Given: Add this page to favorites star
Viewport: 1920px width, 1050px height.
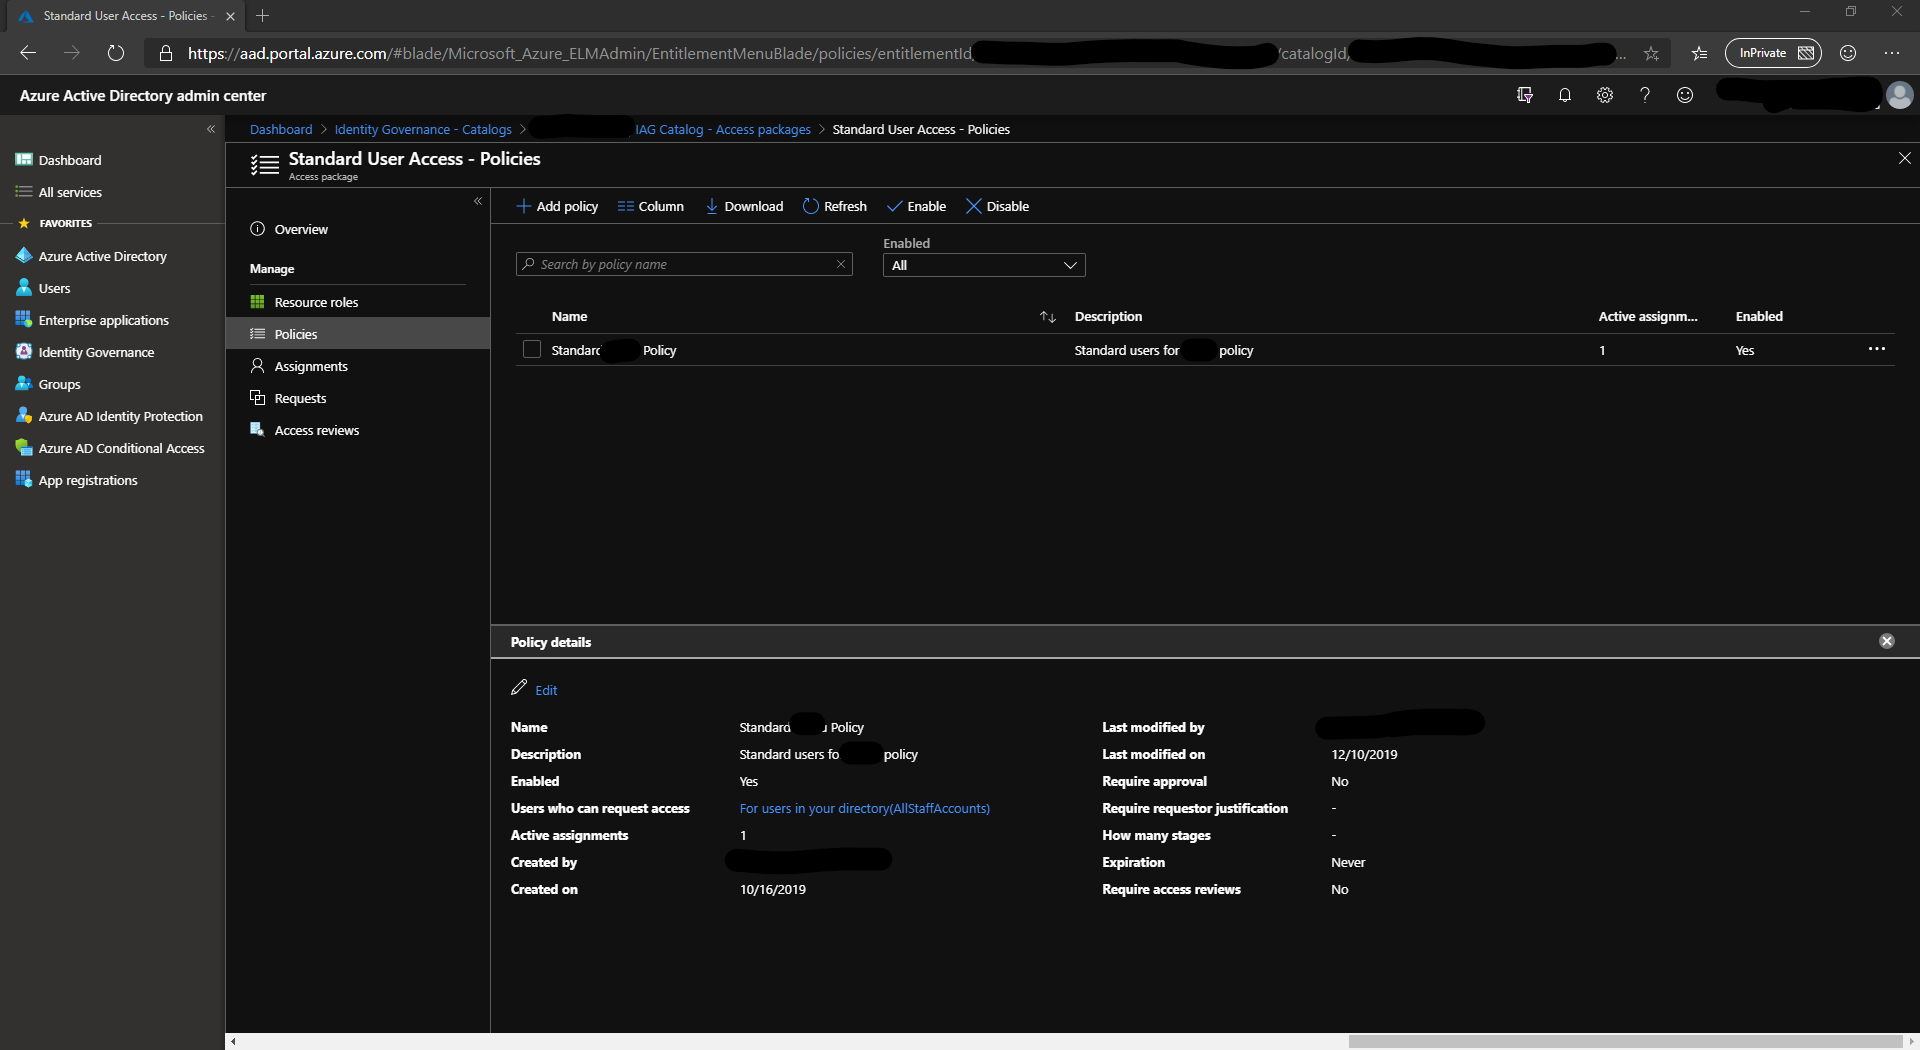Looking at the screenshot, I should tap(1651, 53).
